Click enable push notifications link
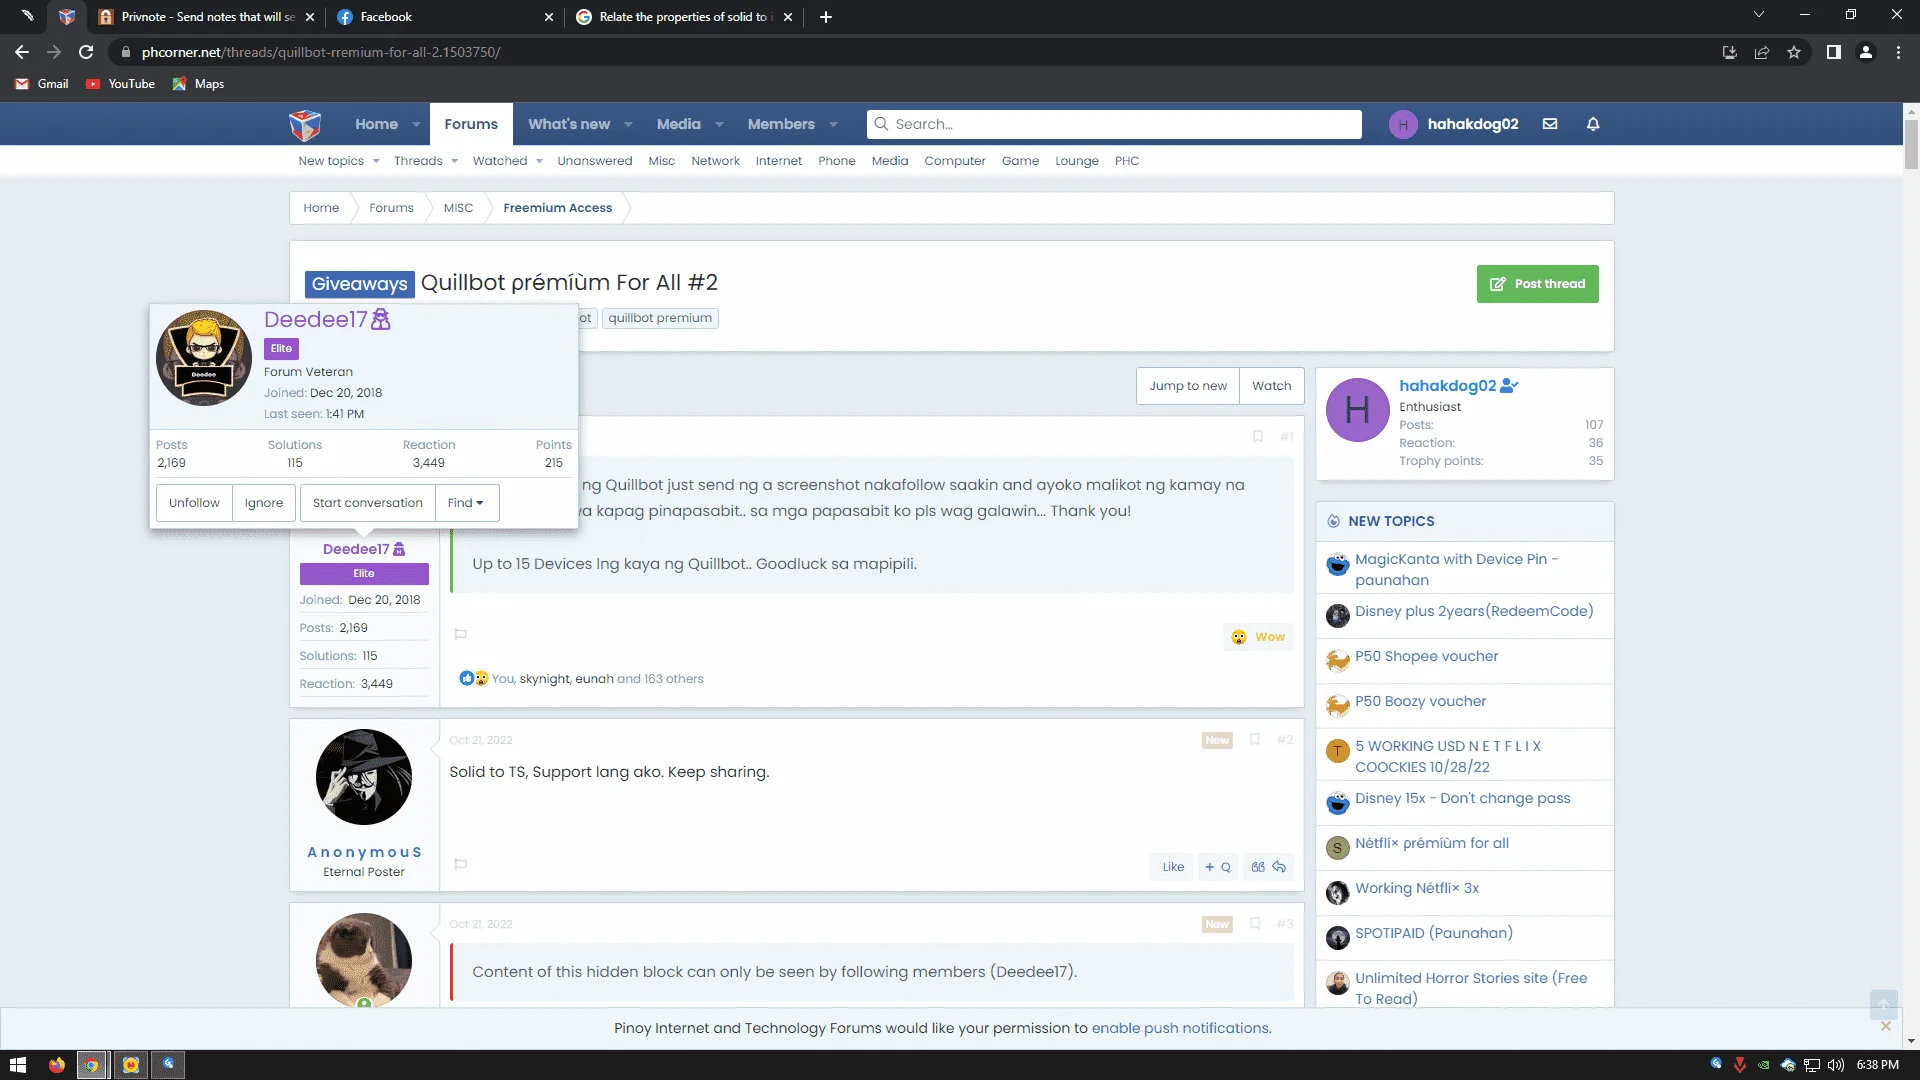The width and height of the screenshot is (1920, 1080). [1180, 1028]
